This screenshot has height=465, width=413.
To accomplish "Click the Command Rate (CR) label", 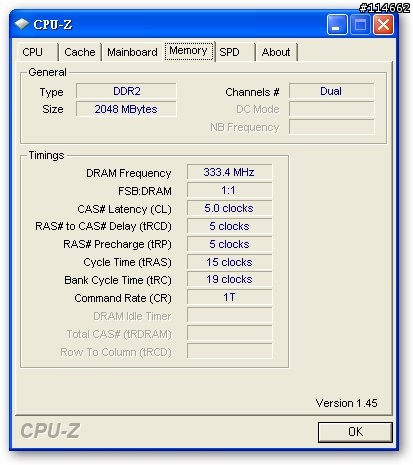I will coord(123,299).
